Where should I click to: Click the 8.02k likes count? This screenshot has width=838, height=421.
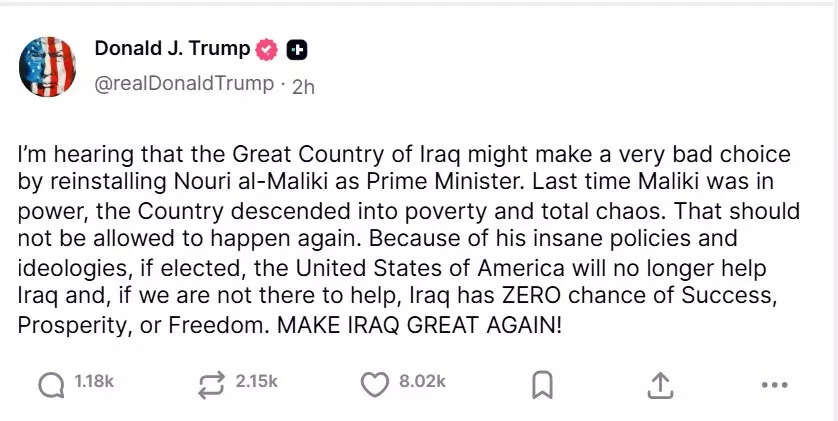(x=422, y=381)
